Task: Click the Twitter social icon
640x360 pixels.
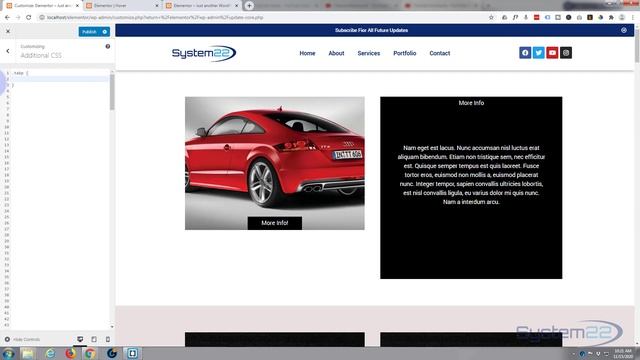Action: 538,53
